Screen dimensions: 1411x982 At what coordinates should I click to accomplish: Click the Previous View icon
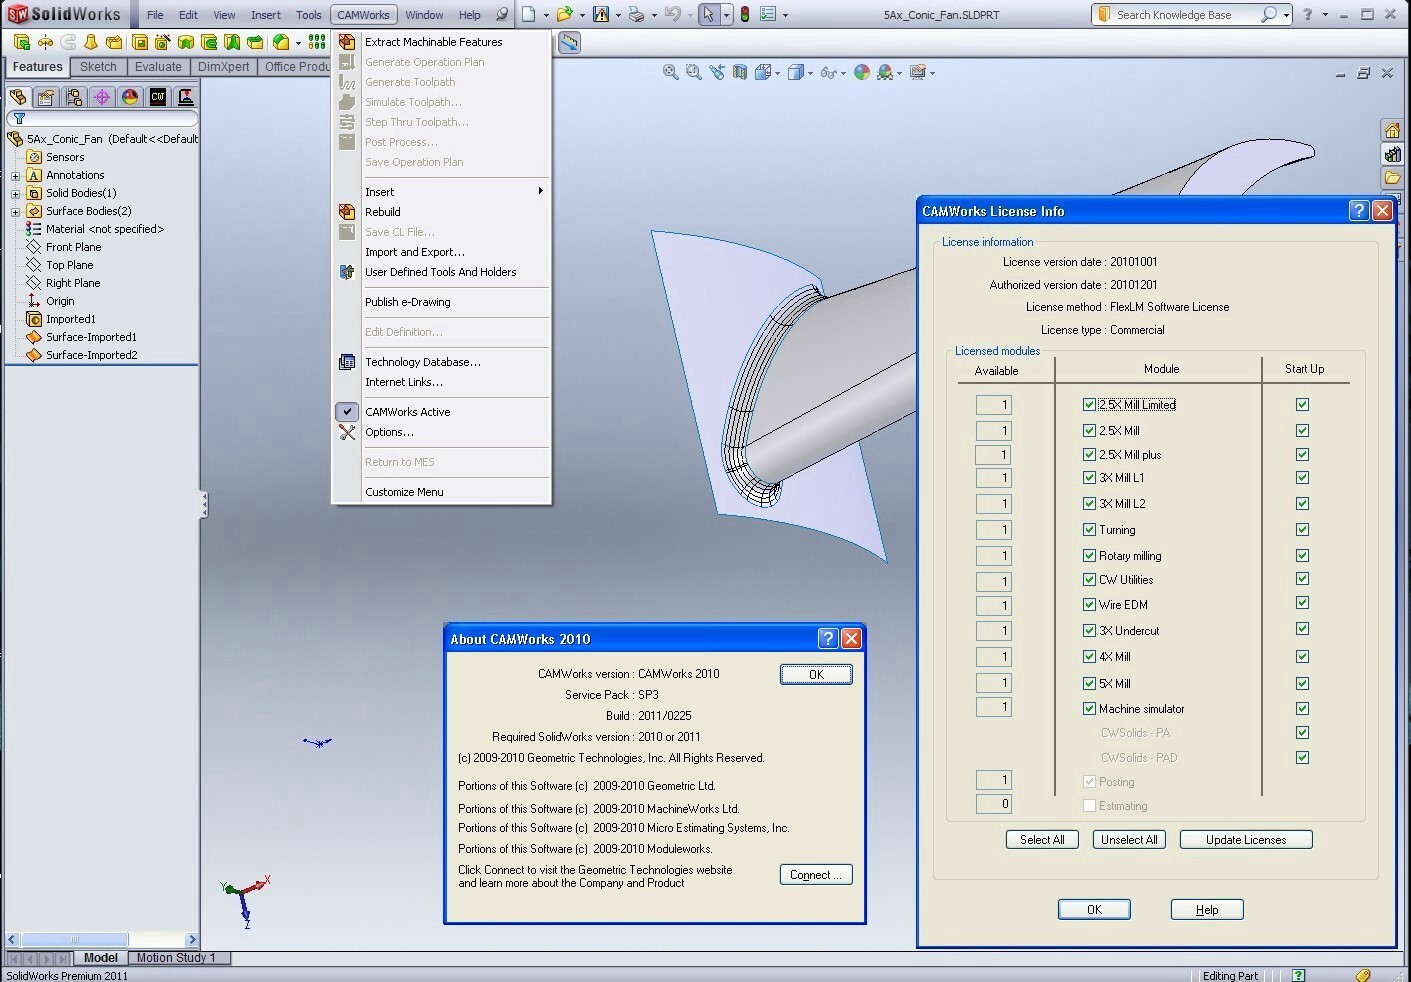coord(717,72)
